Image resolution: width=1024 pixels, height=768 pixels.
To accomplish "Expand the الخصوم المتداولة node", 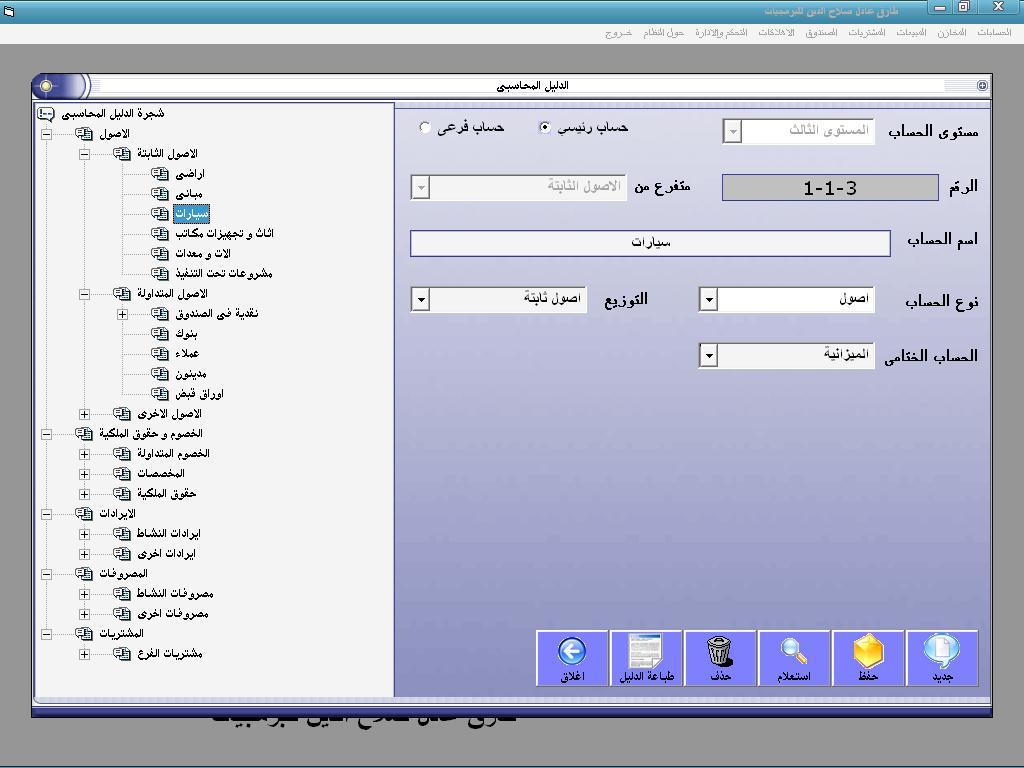I will pos(84,454).
